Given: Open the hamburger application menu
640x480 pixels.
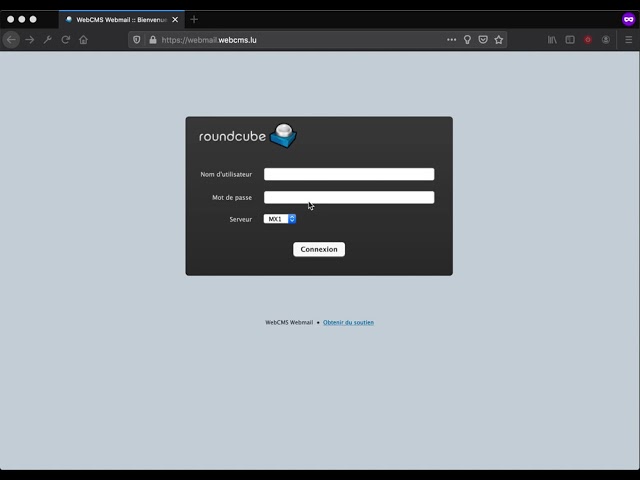Looking at the screenshot, I should point(629,40).
